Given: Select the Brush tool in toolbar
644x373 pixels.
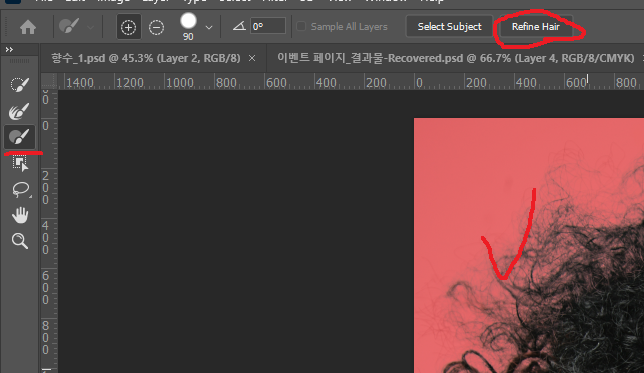Looking at the screenshot, I should (x=19, y=137).
